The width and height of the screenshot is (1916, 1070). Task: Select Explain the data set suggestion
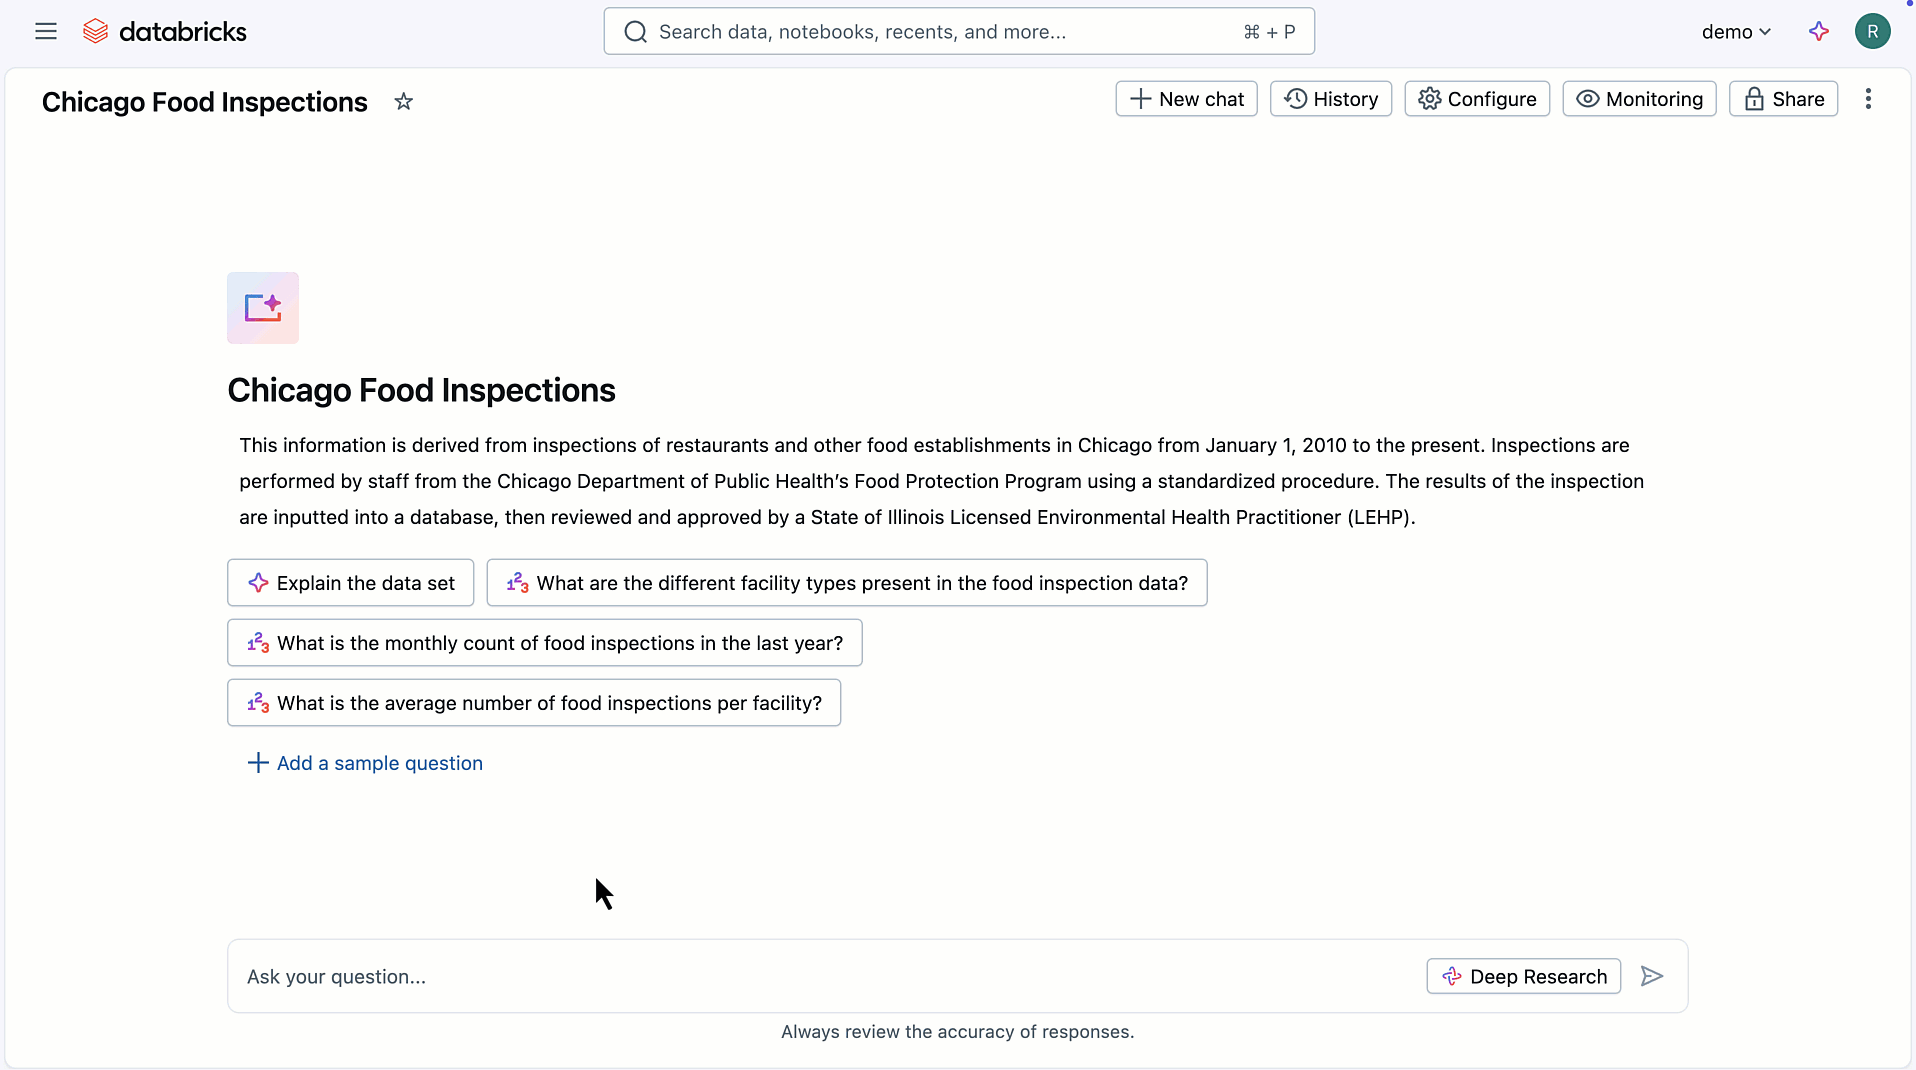(350, 583)
